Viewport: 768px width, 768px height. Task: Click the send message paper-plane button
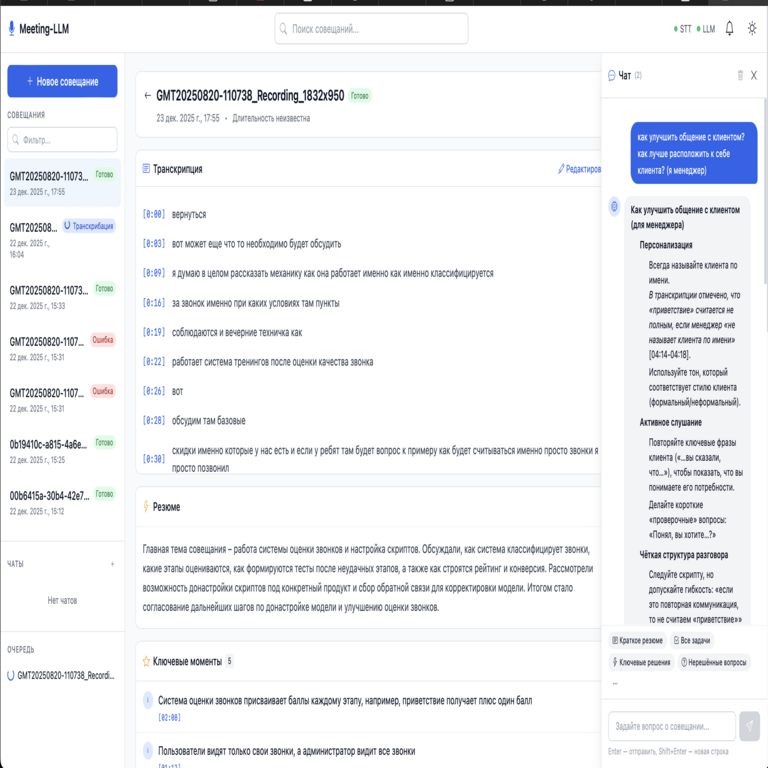point(749,726)
